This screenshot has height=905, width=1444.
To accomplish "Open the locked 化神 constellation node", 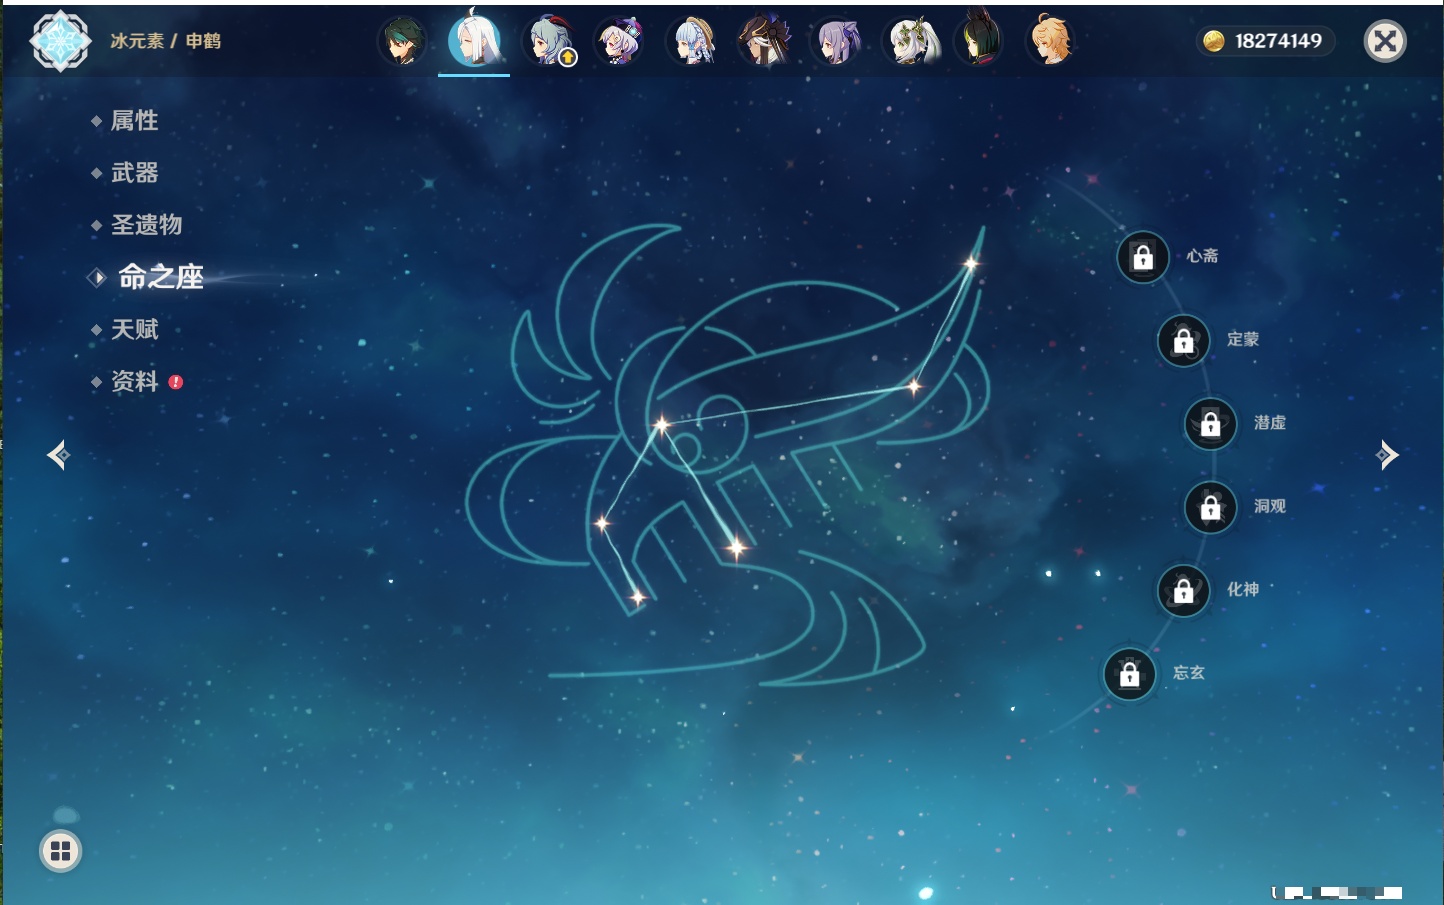I will pos(1184,591).
